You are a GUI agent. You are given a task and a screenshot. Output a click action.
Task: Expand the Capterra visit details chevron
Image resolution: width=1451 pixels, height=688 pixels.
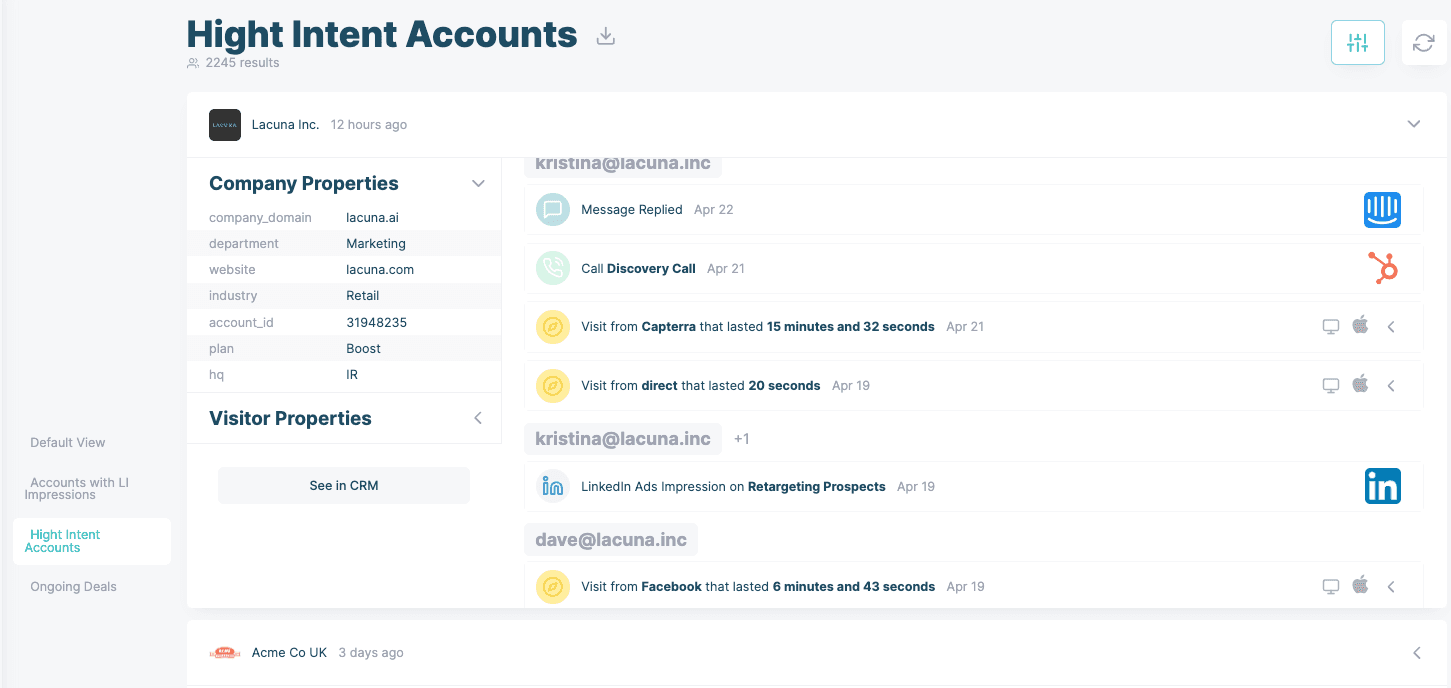[1391, 327]
